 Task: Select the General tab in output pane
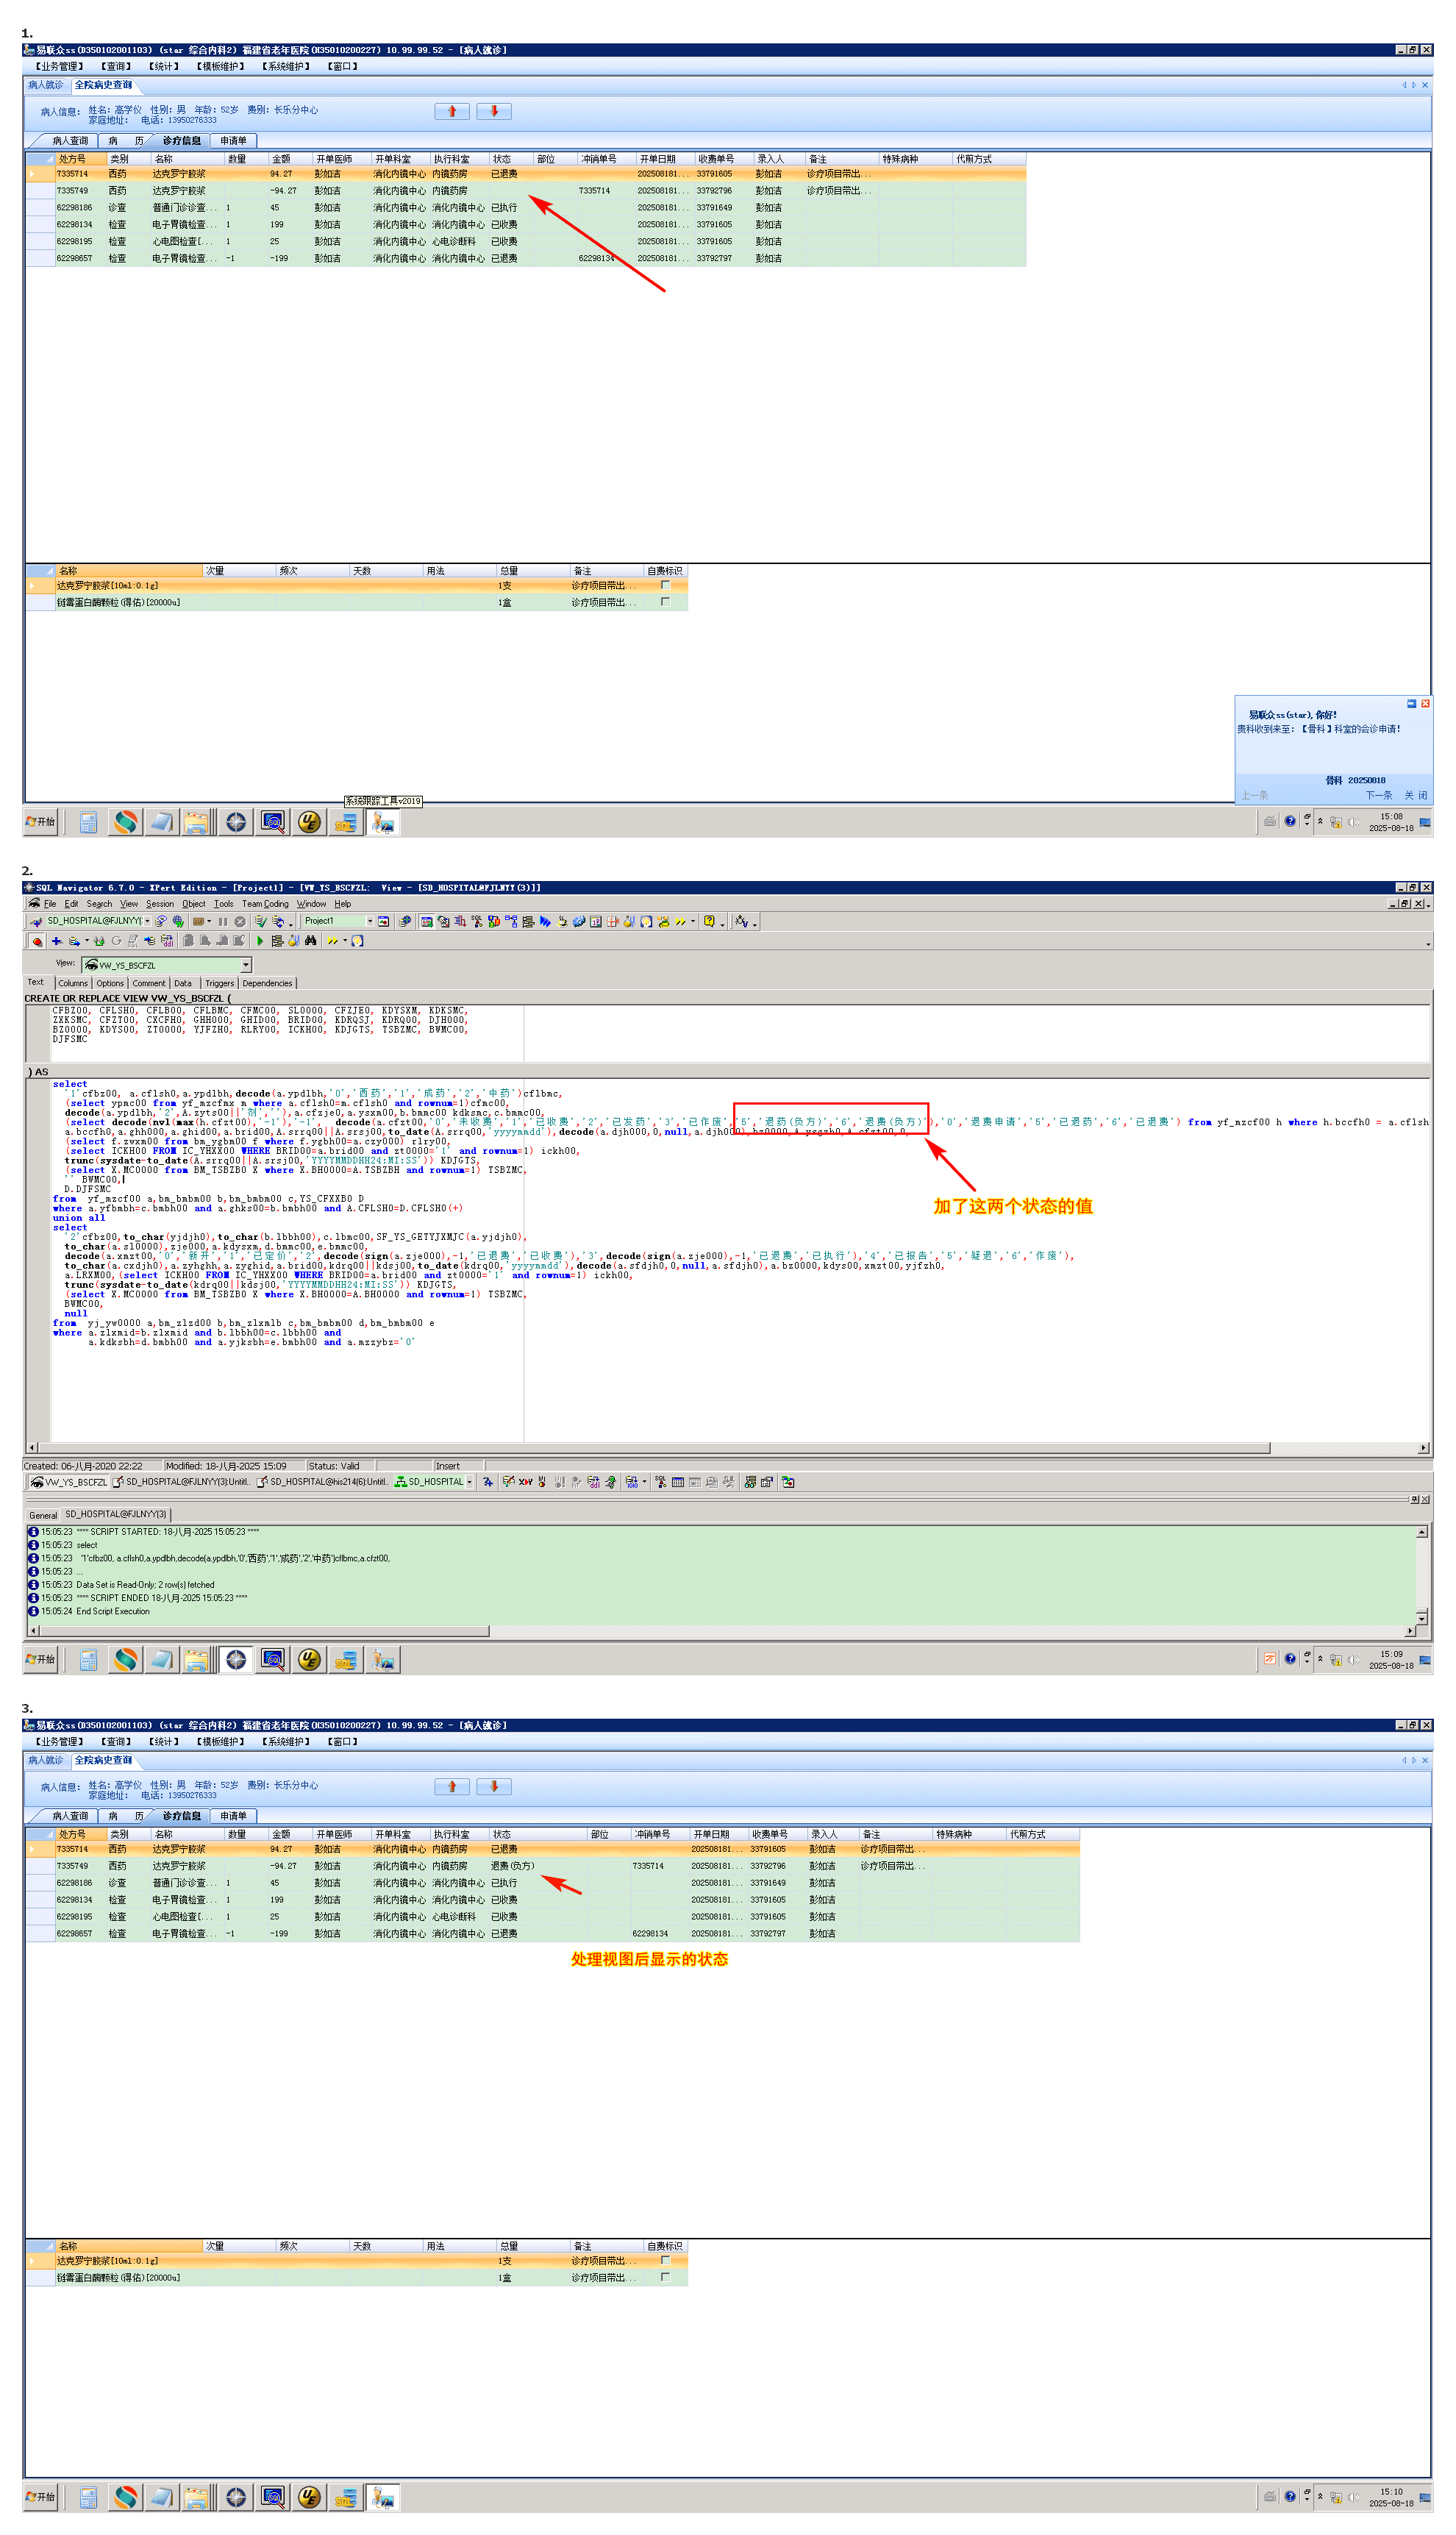click(43, 1515)
